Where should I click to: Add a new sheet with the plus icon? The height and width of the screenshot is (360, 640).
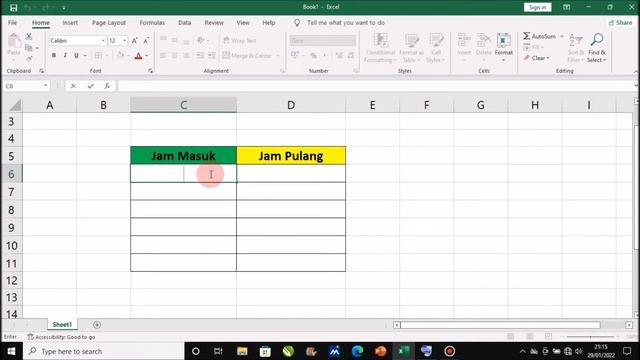point(97,325)
